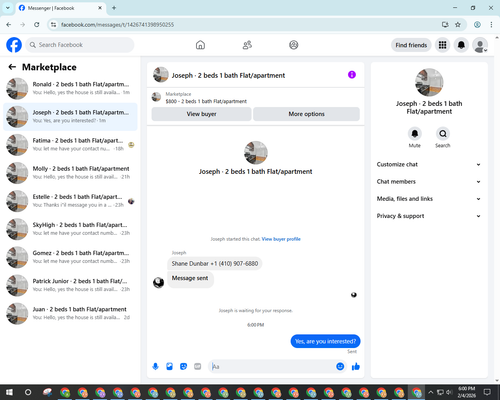Choose a sticker from the sticker icon
This screenshot has width=500, height=400.
(184, 367)
